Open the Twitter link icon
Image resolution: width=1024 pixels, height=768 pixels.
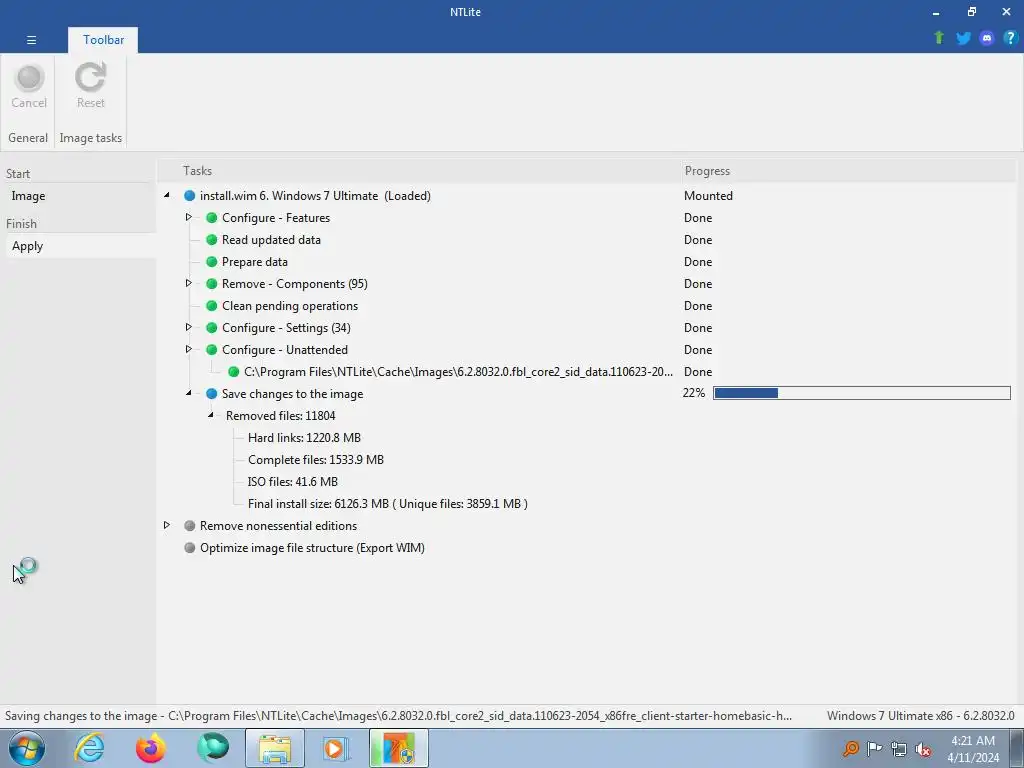point(963,38)
